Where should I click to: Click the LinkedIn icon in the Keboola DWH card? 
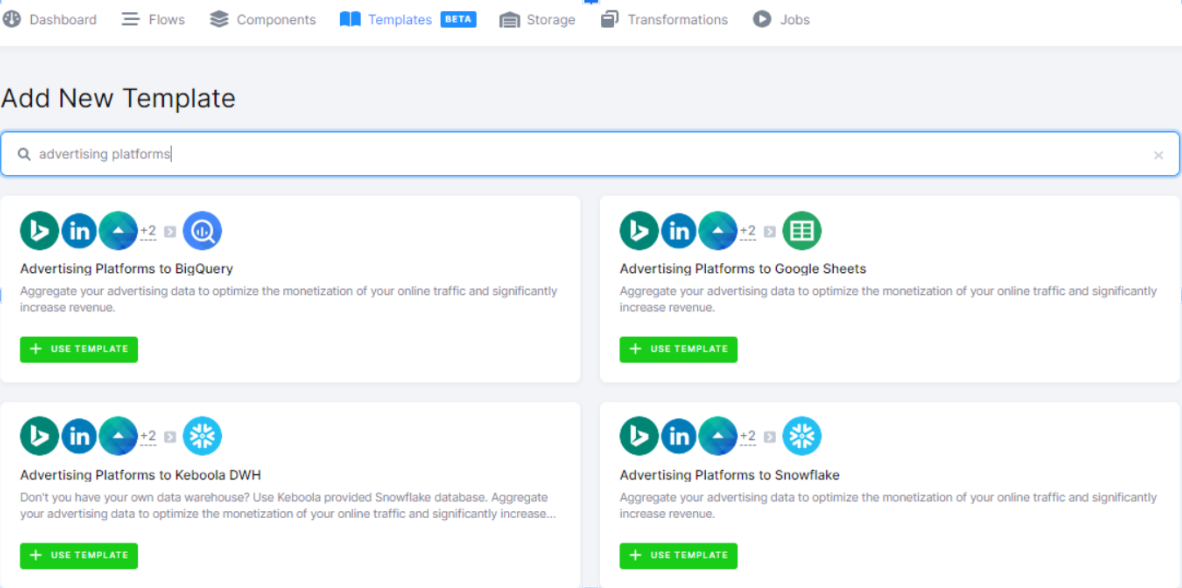tap(79, 437)
